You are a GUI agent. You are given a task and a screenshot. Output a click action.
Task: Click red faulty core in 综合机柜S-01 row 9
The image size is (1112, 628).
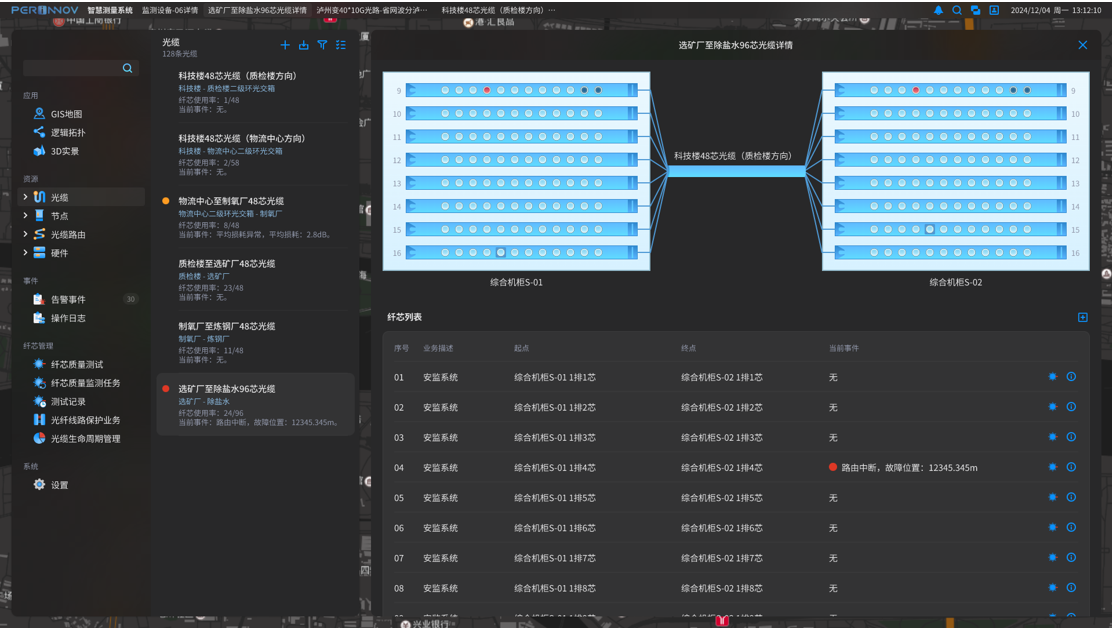[x=486, y=90]
